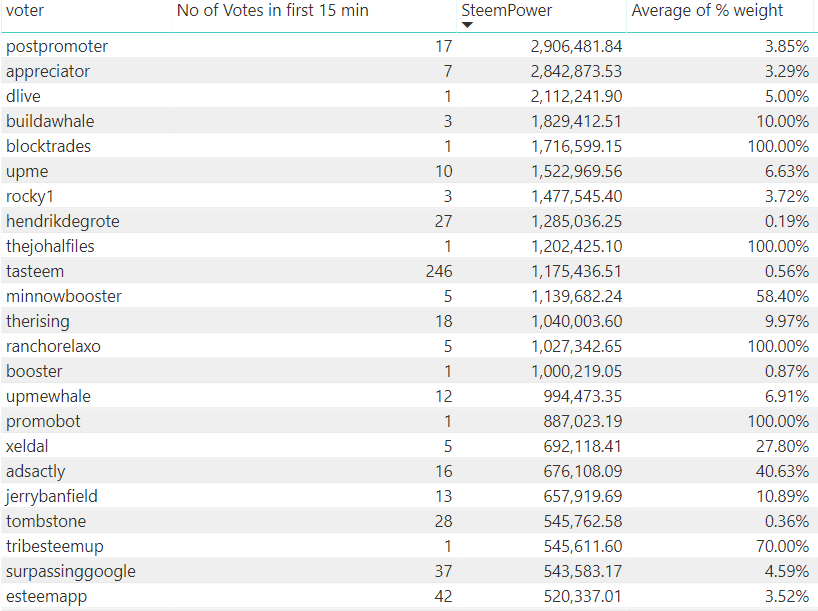Select the adsactly row name
Image resolution: width=818 pixels, height=611 pixels.
35,472
